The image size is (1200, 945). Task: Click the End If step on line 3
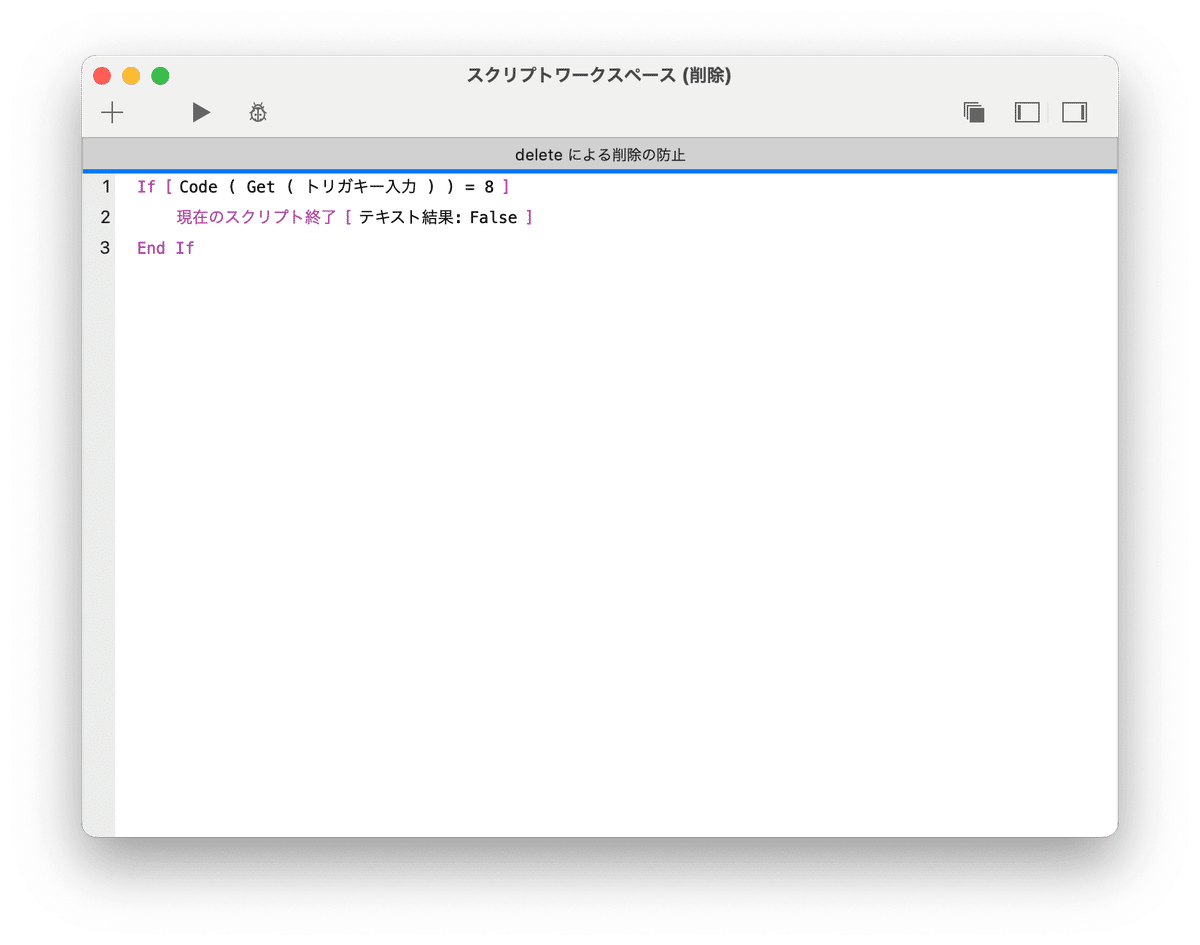(165, 248)
